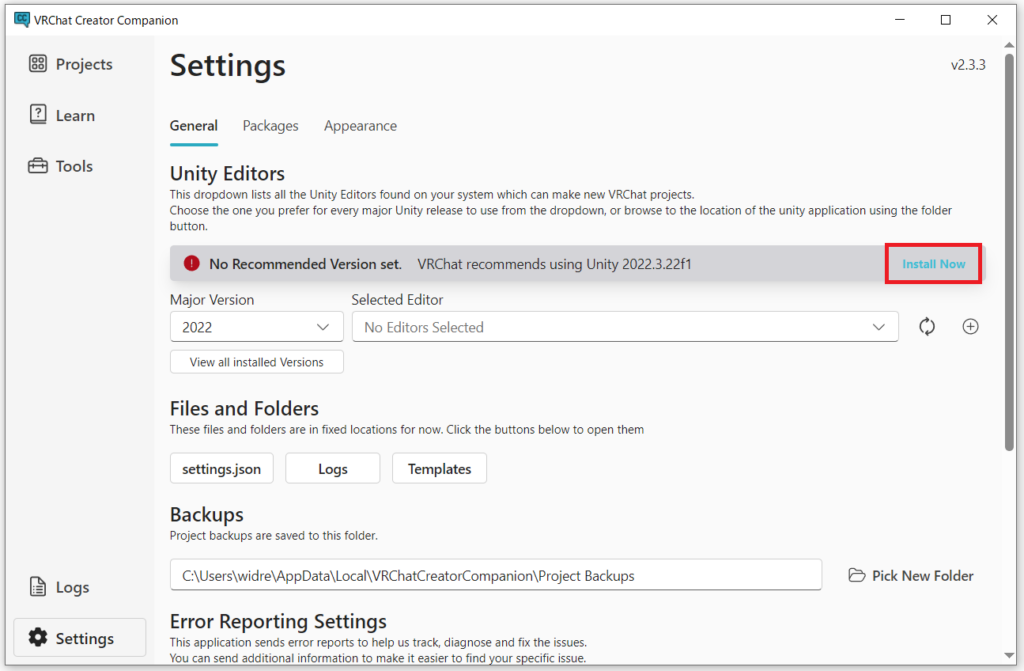
Task: Click the red warning icon in banner
Action: coord(191,263)
